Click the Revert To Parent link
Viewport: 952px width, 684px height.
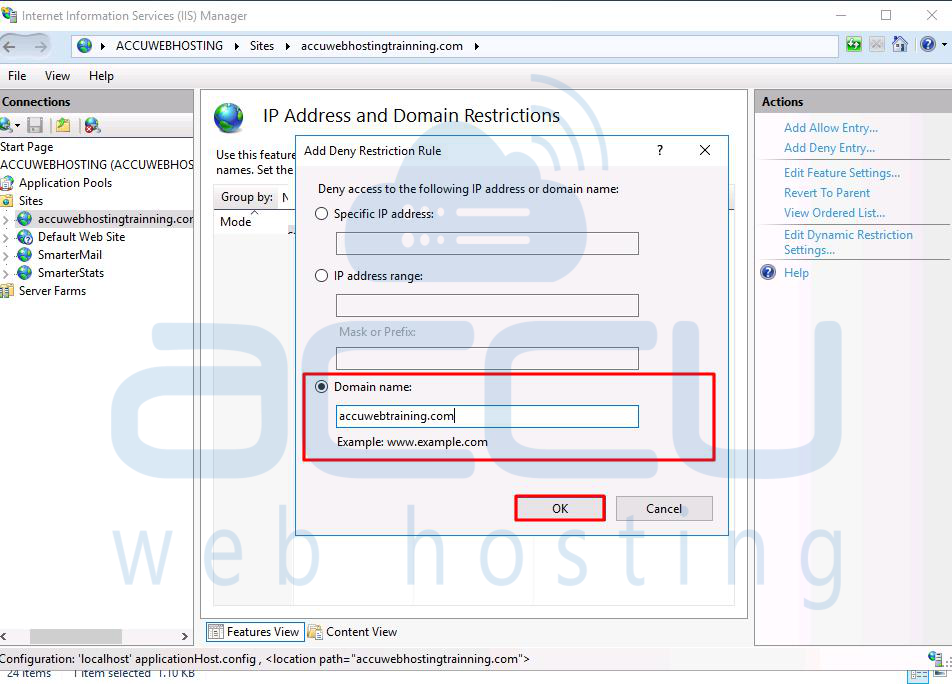(x=827, y=193)
